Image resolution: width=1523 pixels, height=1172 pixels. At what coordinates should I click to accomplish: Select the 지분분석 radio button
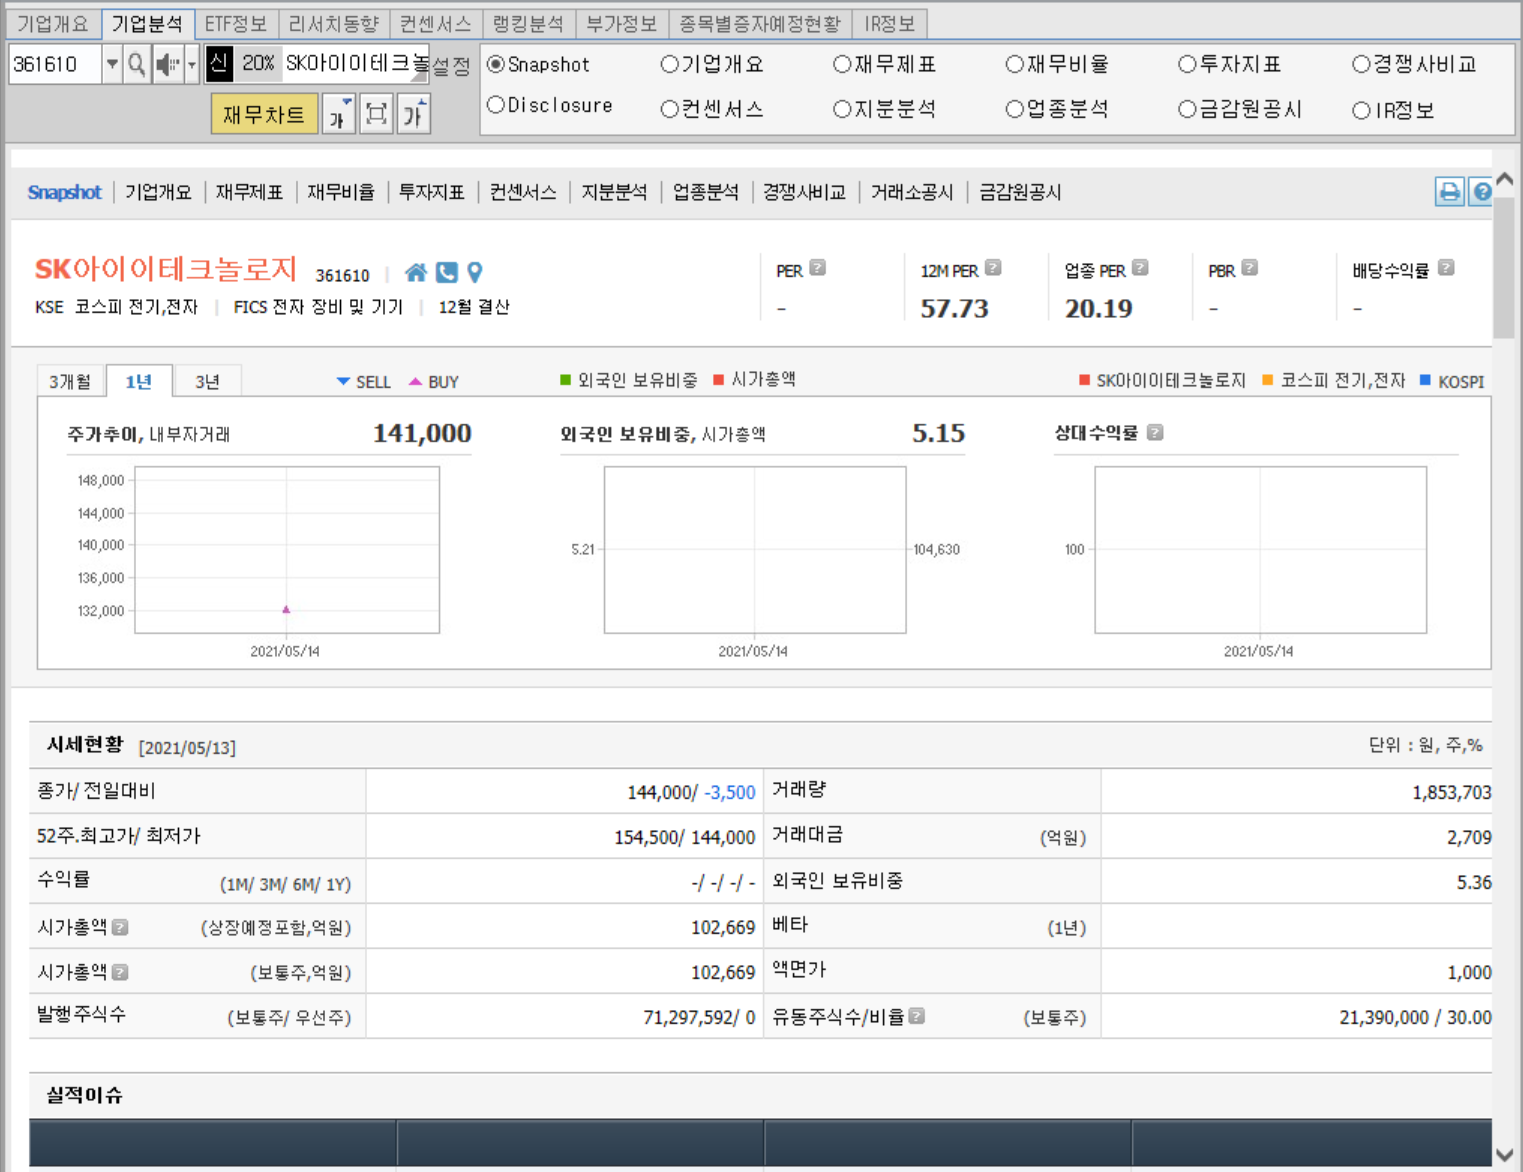tap(842, 109)
